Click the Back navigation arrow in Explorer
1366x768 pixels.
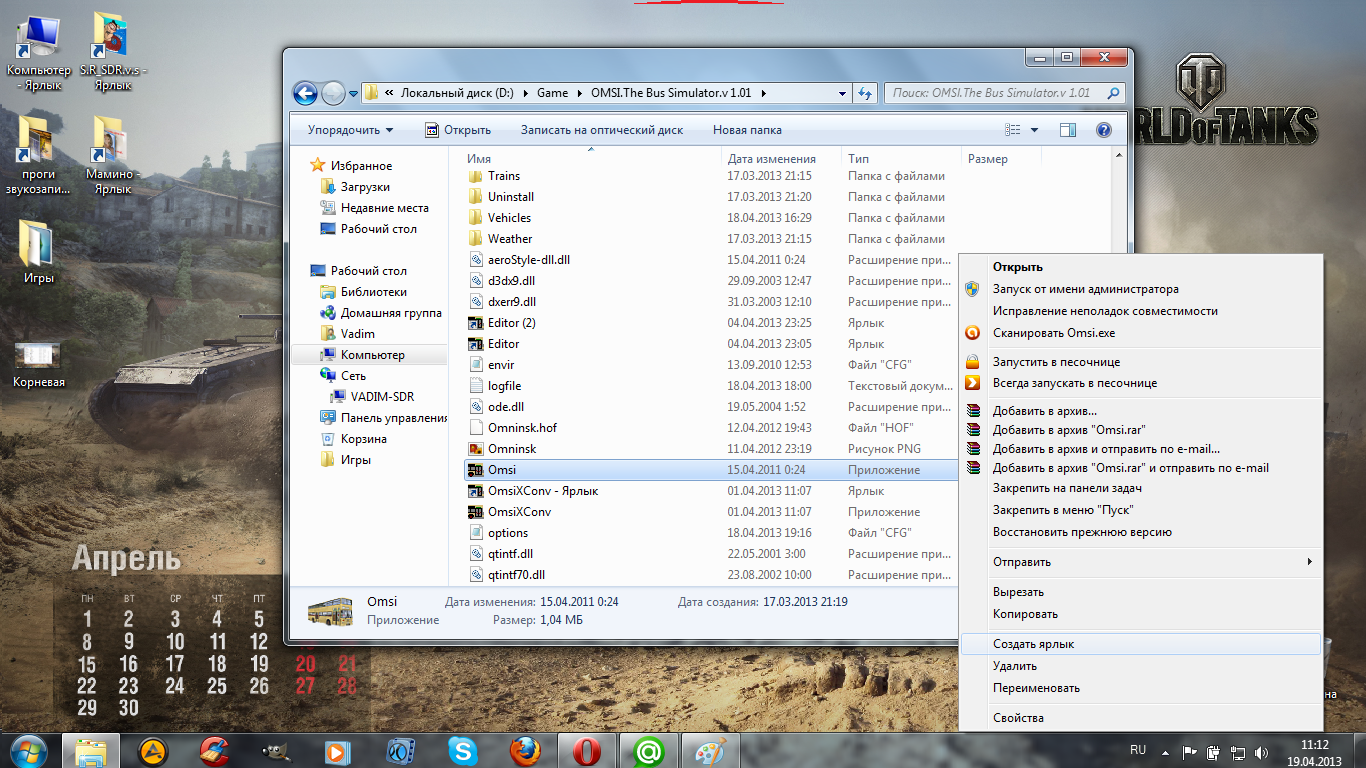(305, 93)
